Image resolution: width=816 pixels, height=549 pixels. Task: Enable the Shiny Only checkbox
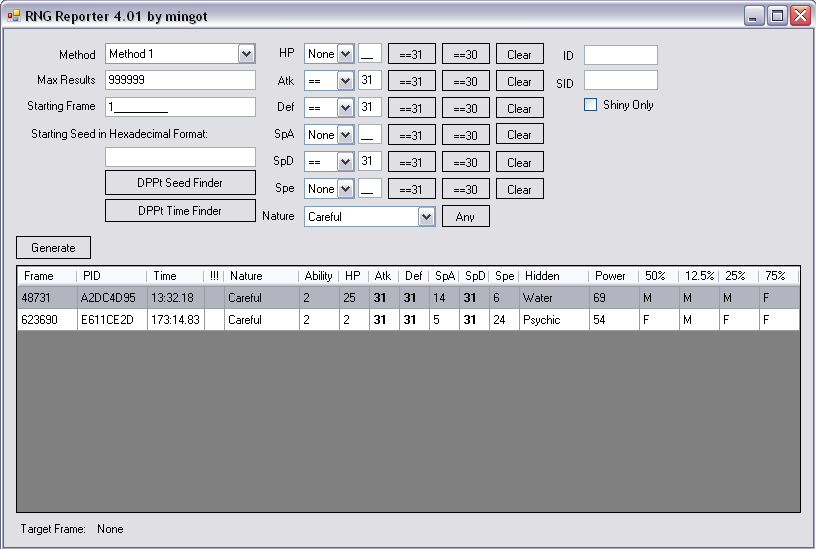coord(590,105)
